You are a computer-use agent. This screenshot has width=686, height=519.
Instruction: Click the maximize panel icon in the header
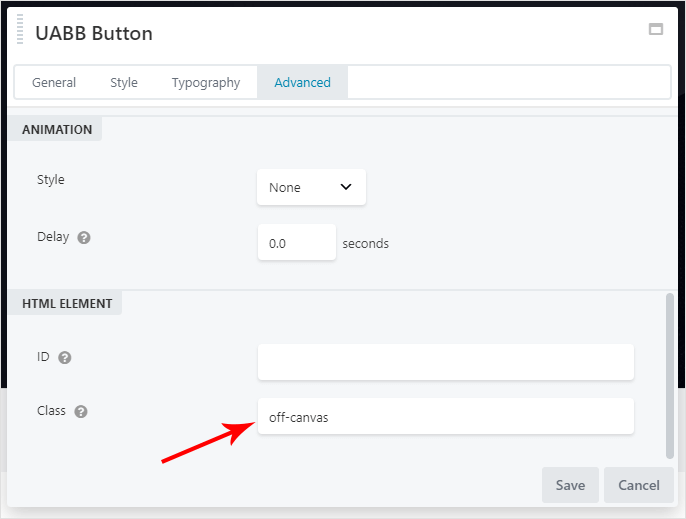coord(655,29)
